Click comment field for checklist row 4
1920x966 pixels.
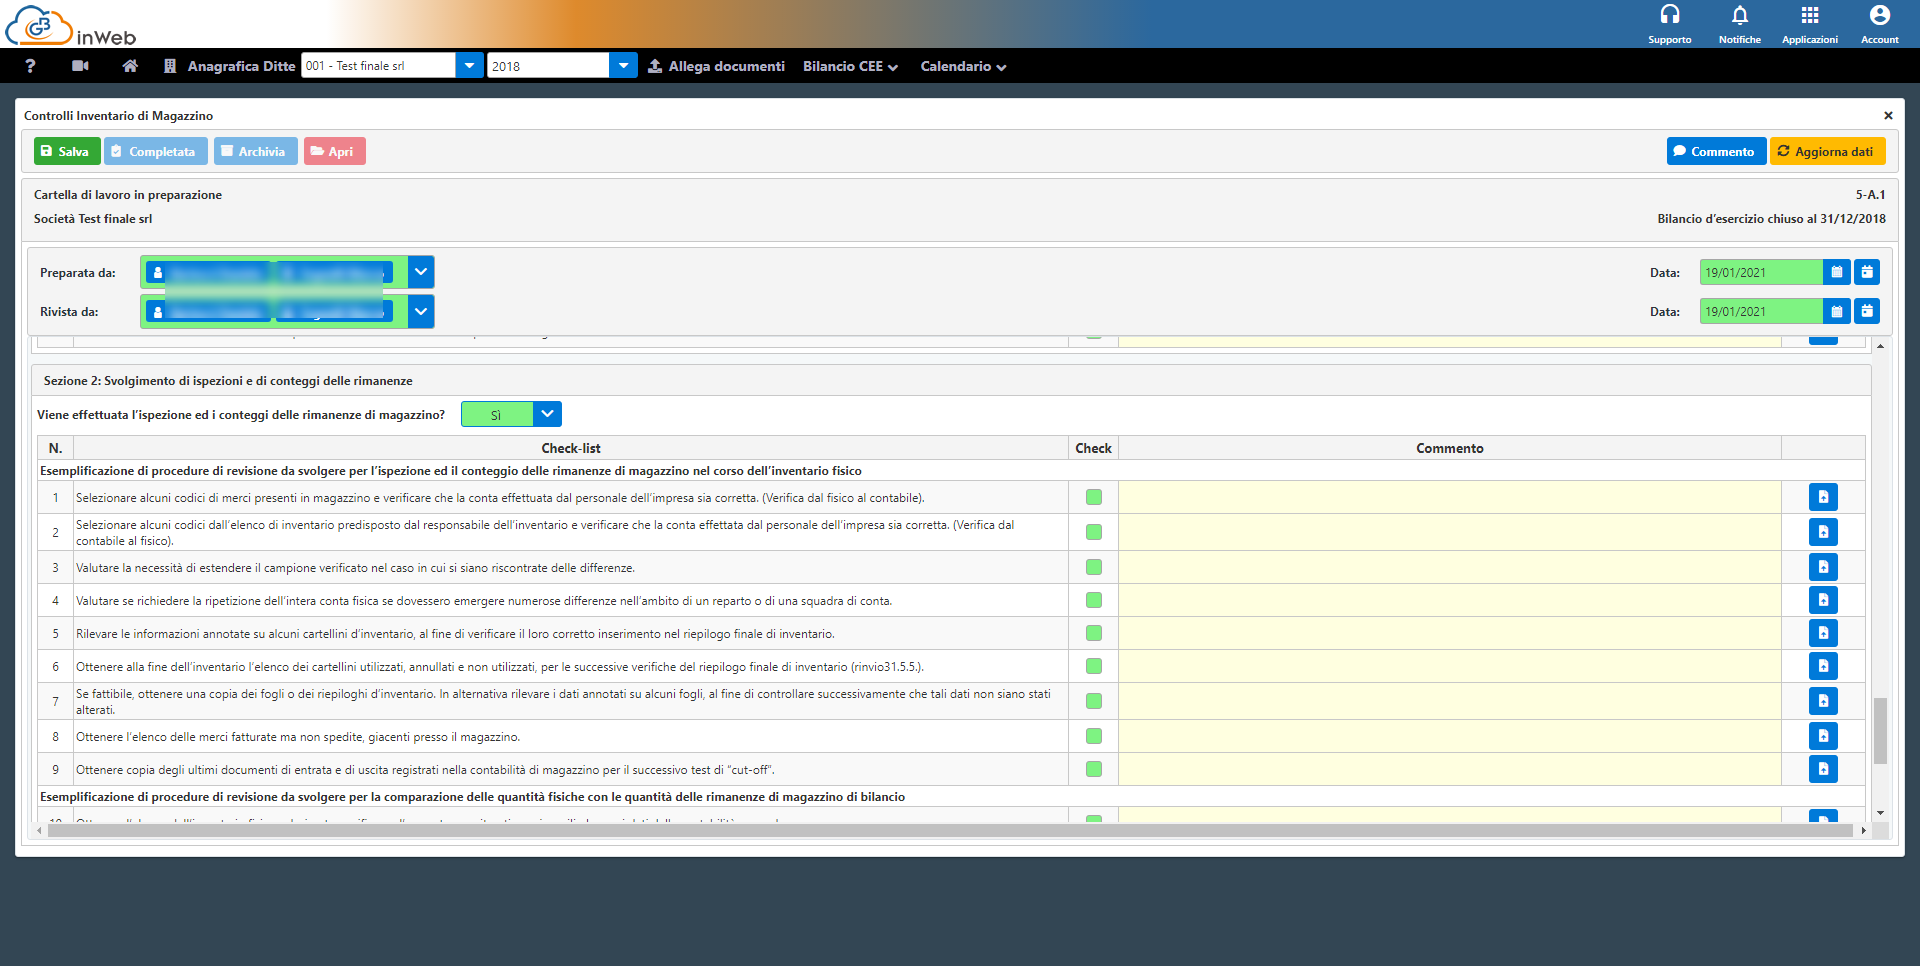1449,600
